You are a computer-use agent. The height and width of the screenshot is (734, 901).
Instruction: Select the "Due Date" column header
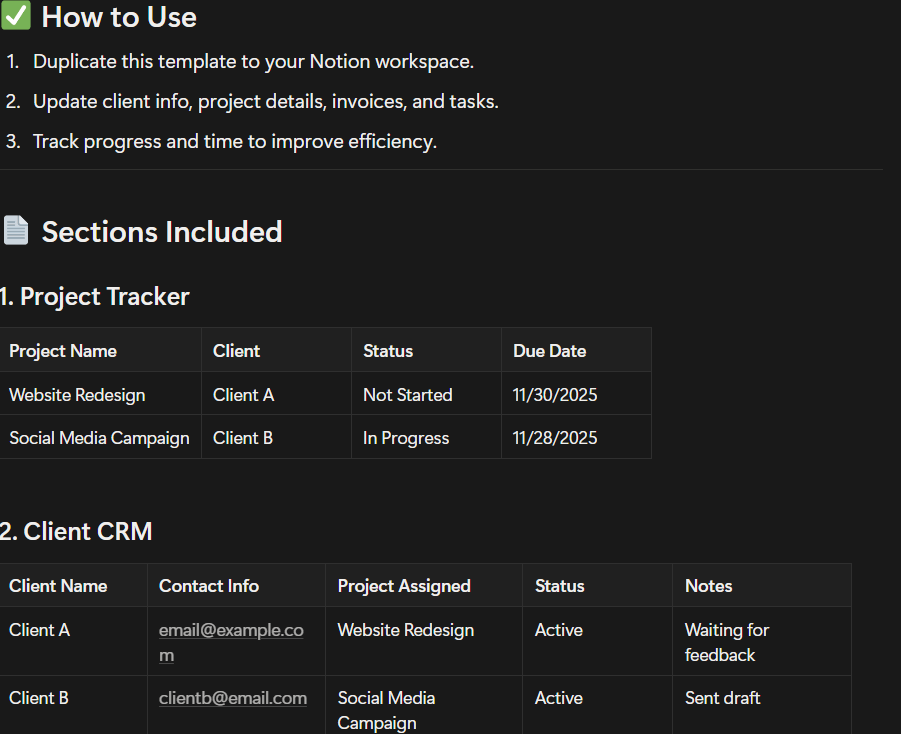click(x=576, y=351)
